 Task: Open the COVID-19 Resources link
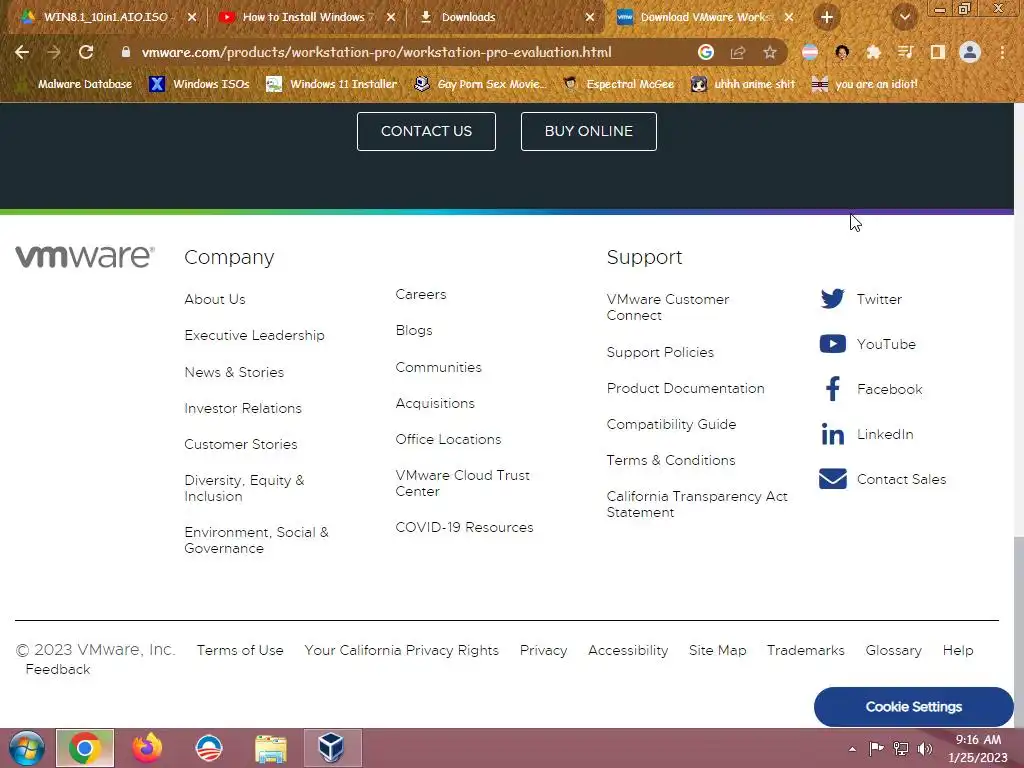(x=464, y=527)
